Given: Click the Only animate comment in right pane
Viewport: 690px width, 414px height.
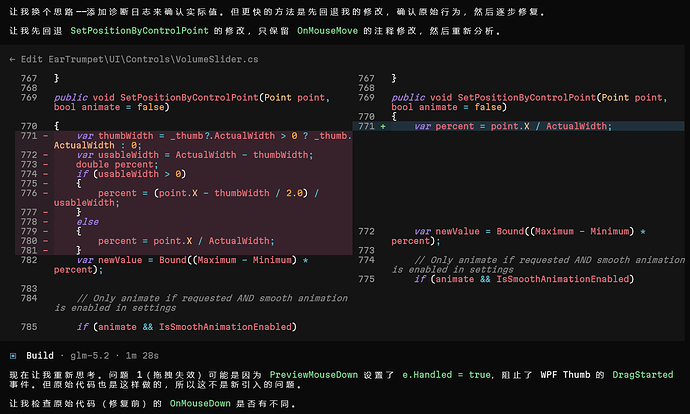Looking at the screenshot, I should [x=538, y=265].
